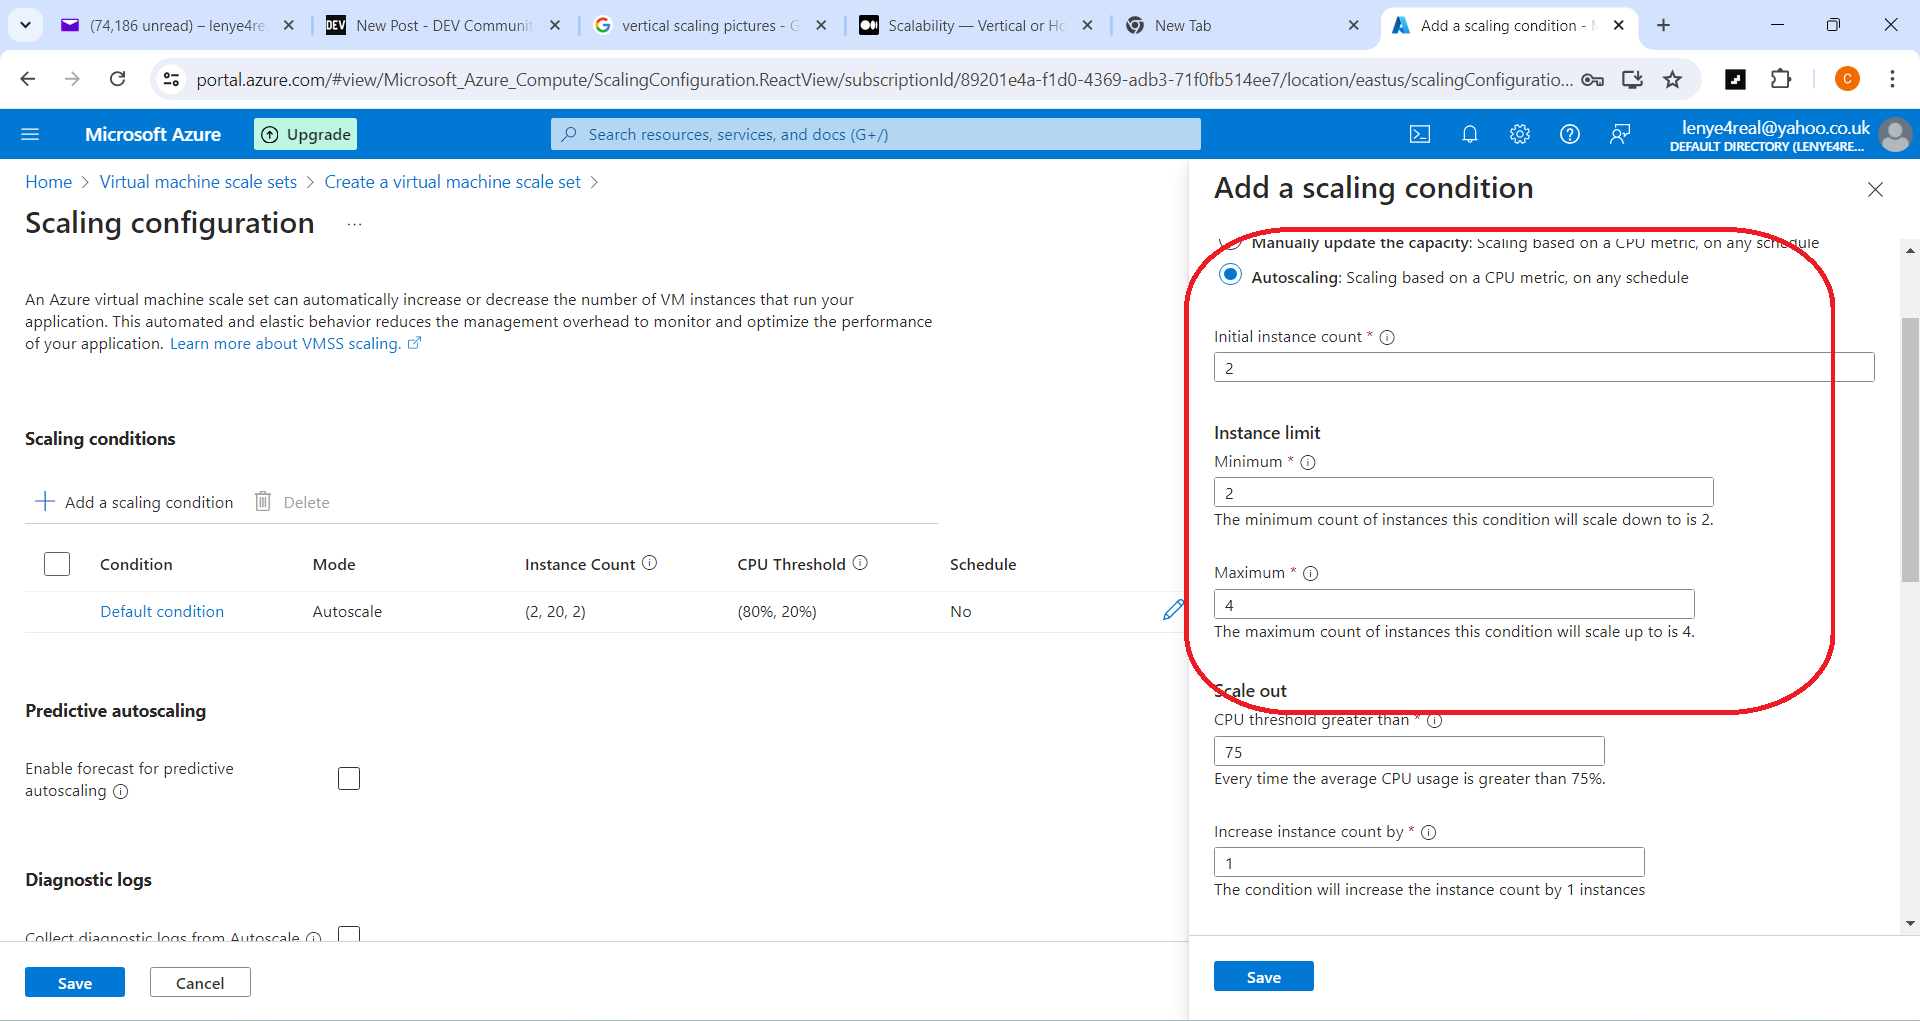This screenshot has height=1021, width=1920.
Task: Click the Microsoft Azure home logo
Action: click(153, 134)
